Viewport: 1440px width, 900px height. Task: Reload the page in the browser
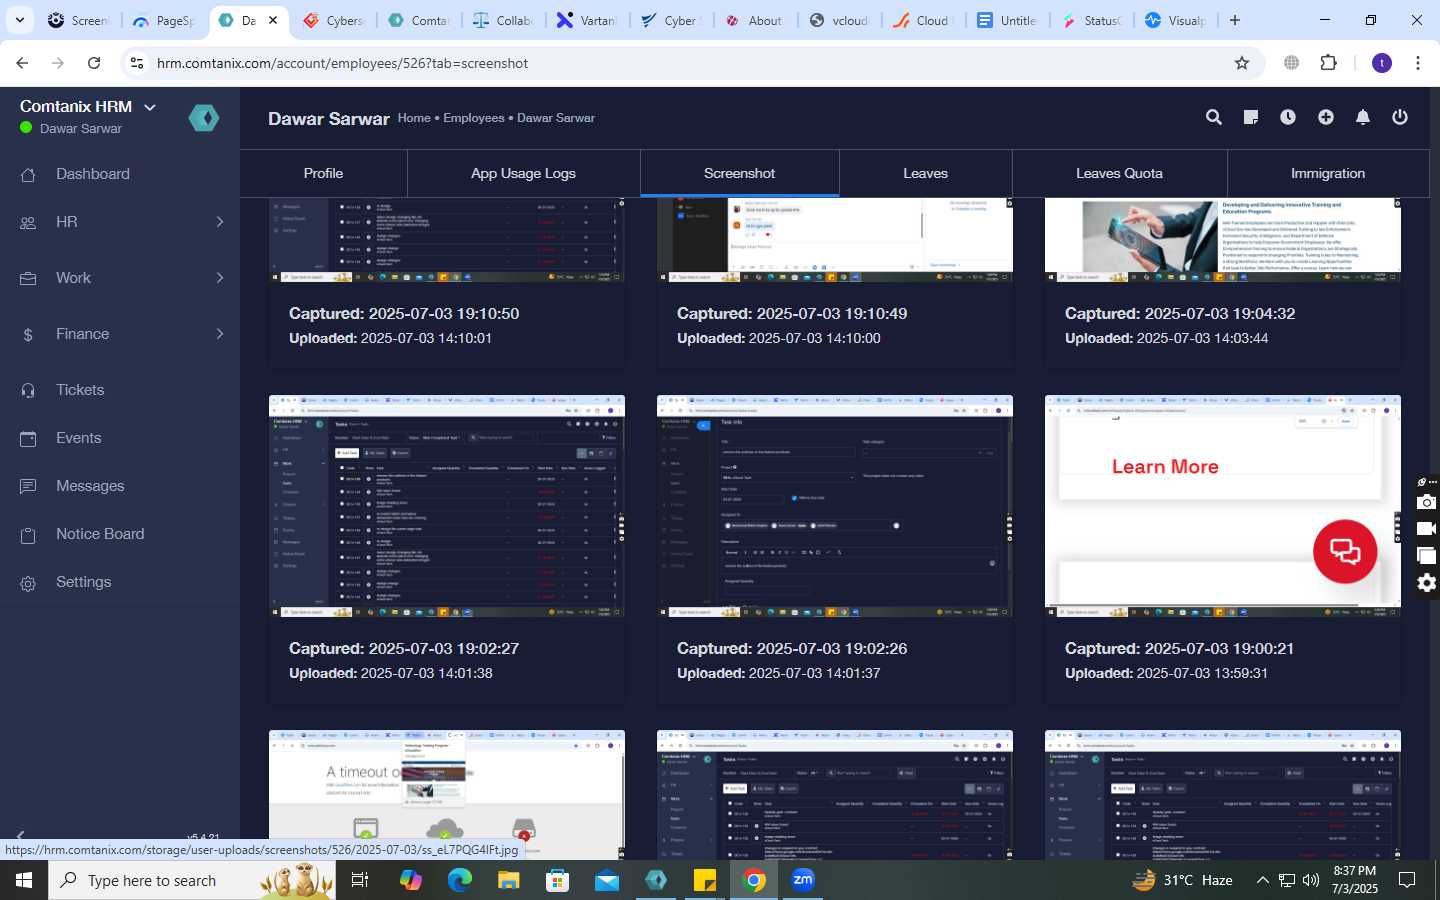point(94,63)
